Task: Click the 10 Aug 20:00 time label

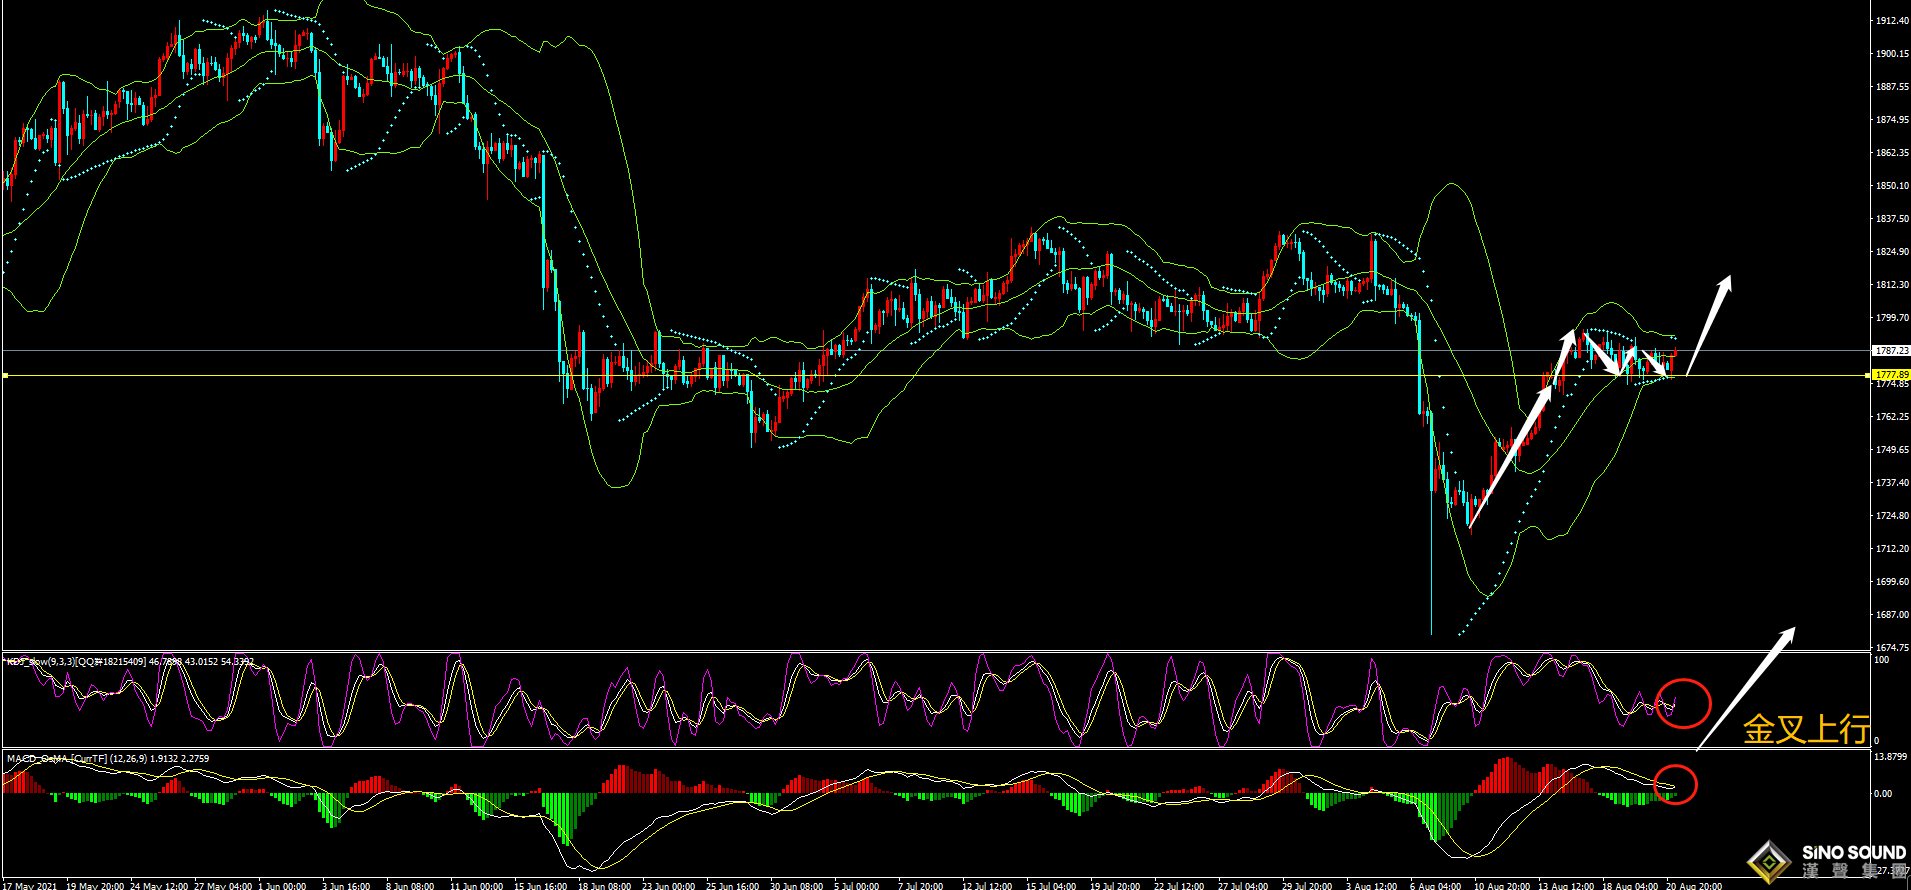Action: (x=1501, y=885)
